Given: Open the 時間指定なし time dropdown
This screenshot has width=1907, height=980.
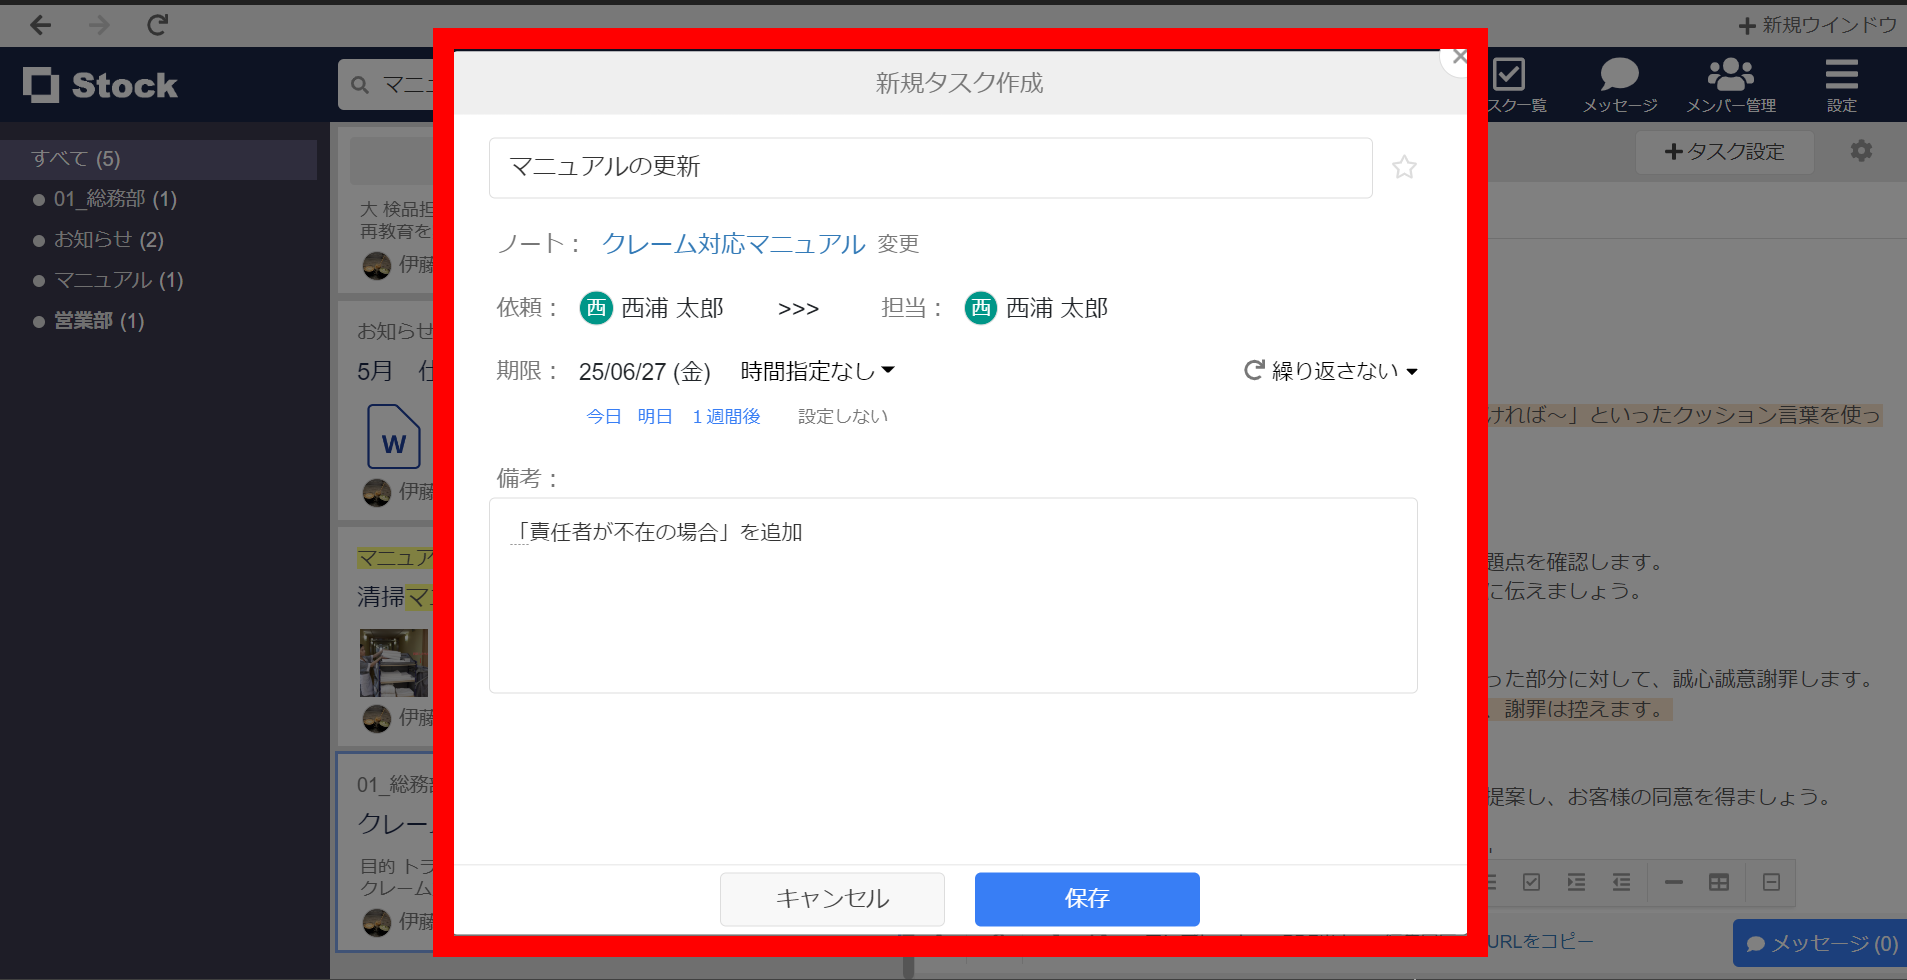Looking at the screenshot, I should click(813, 370).
